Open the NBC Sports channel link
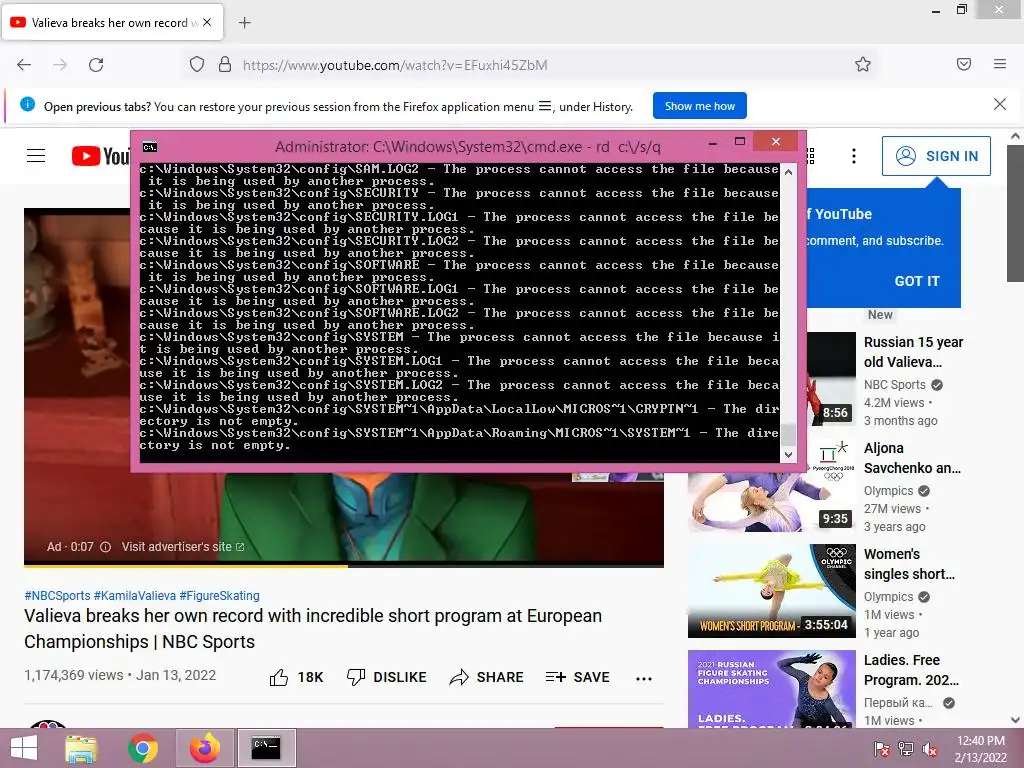Screen dimensions: 1024x768 pos(895,385)
